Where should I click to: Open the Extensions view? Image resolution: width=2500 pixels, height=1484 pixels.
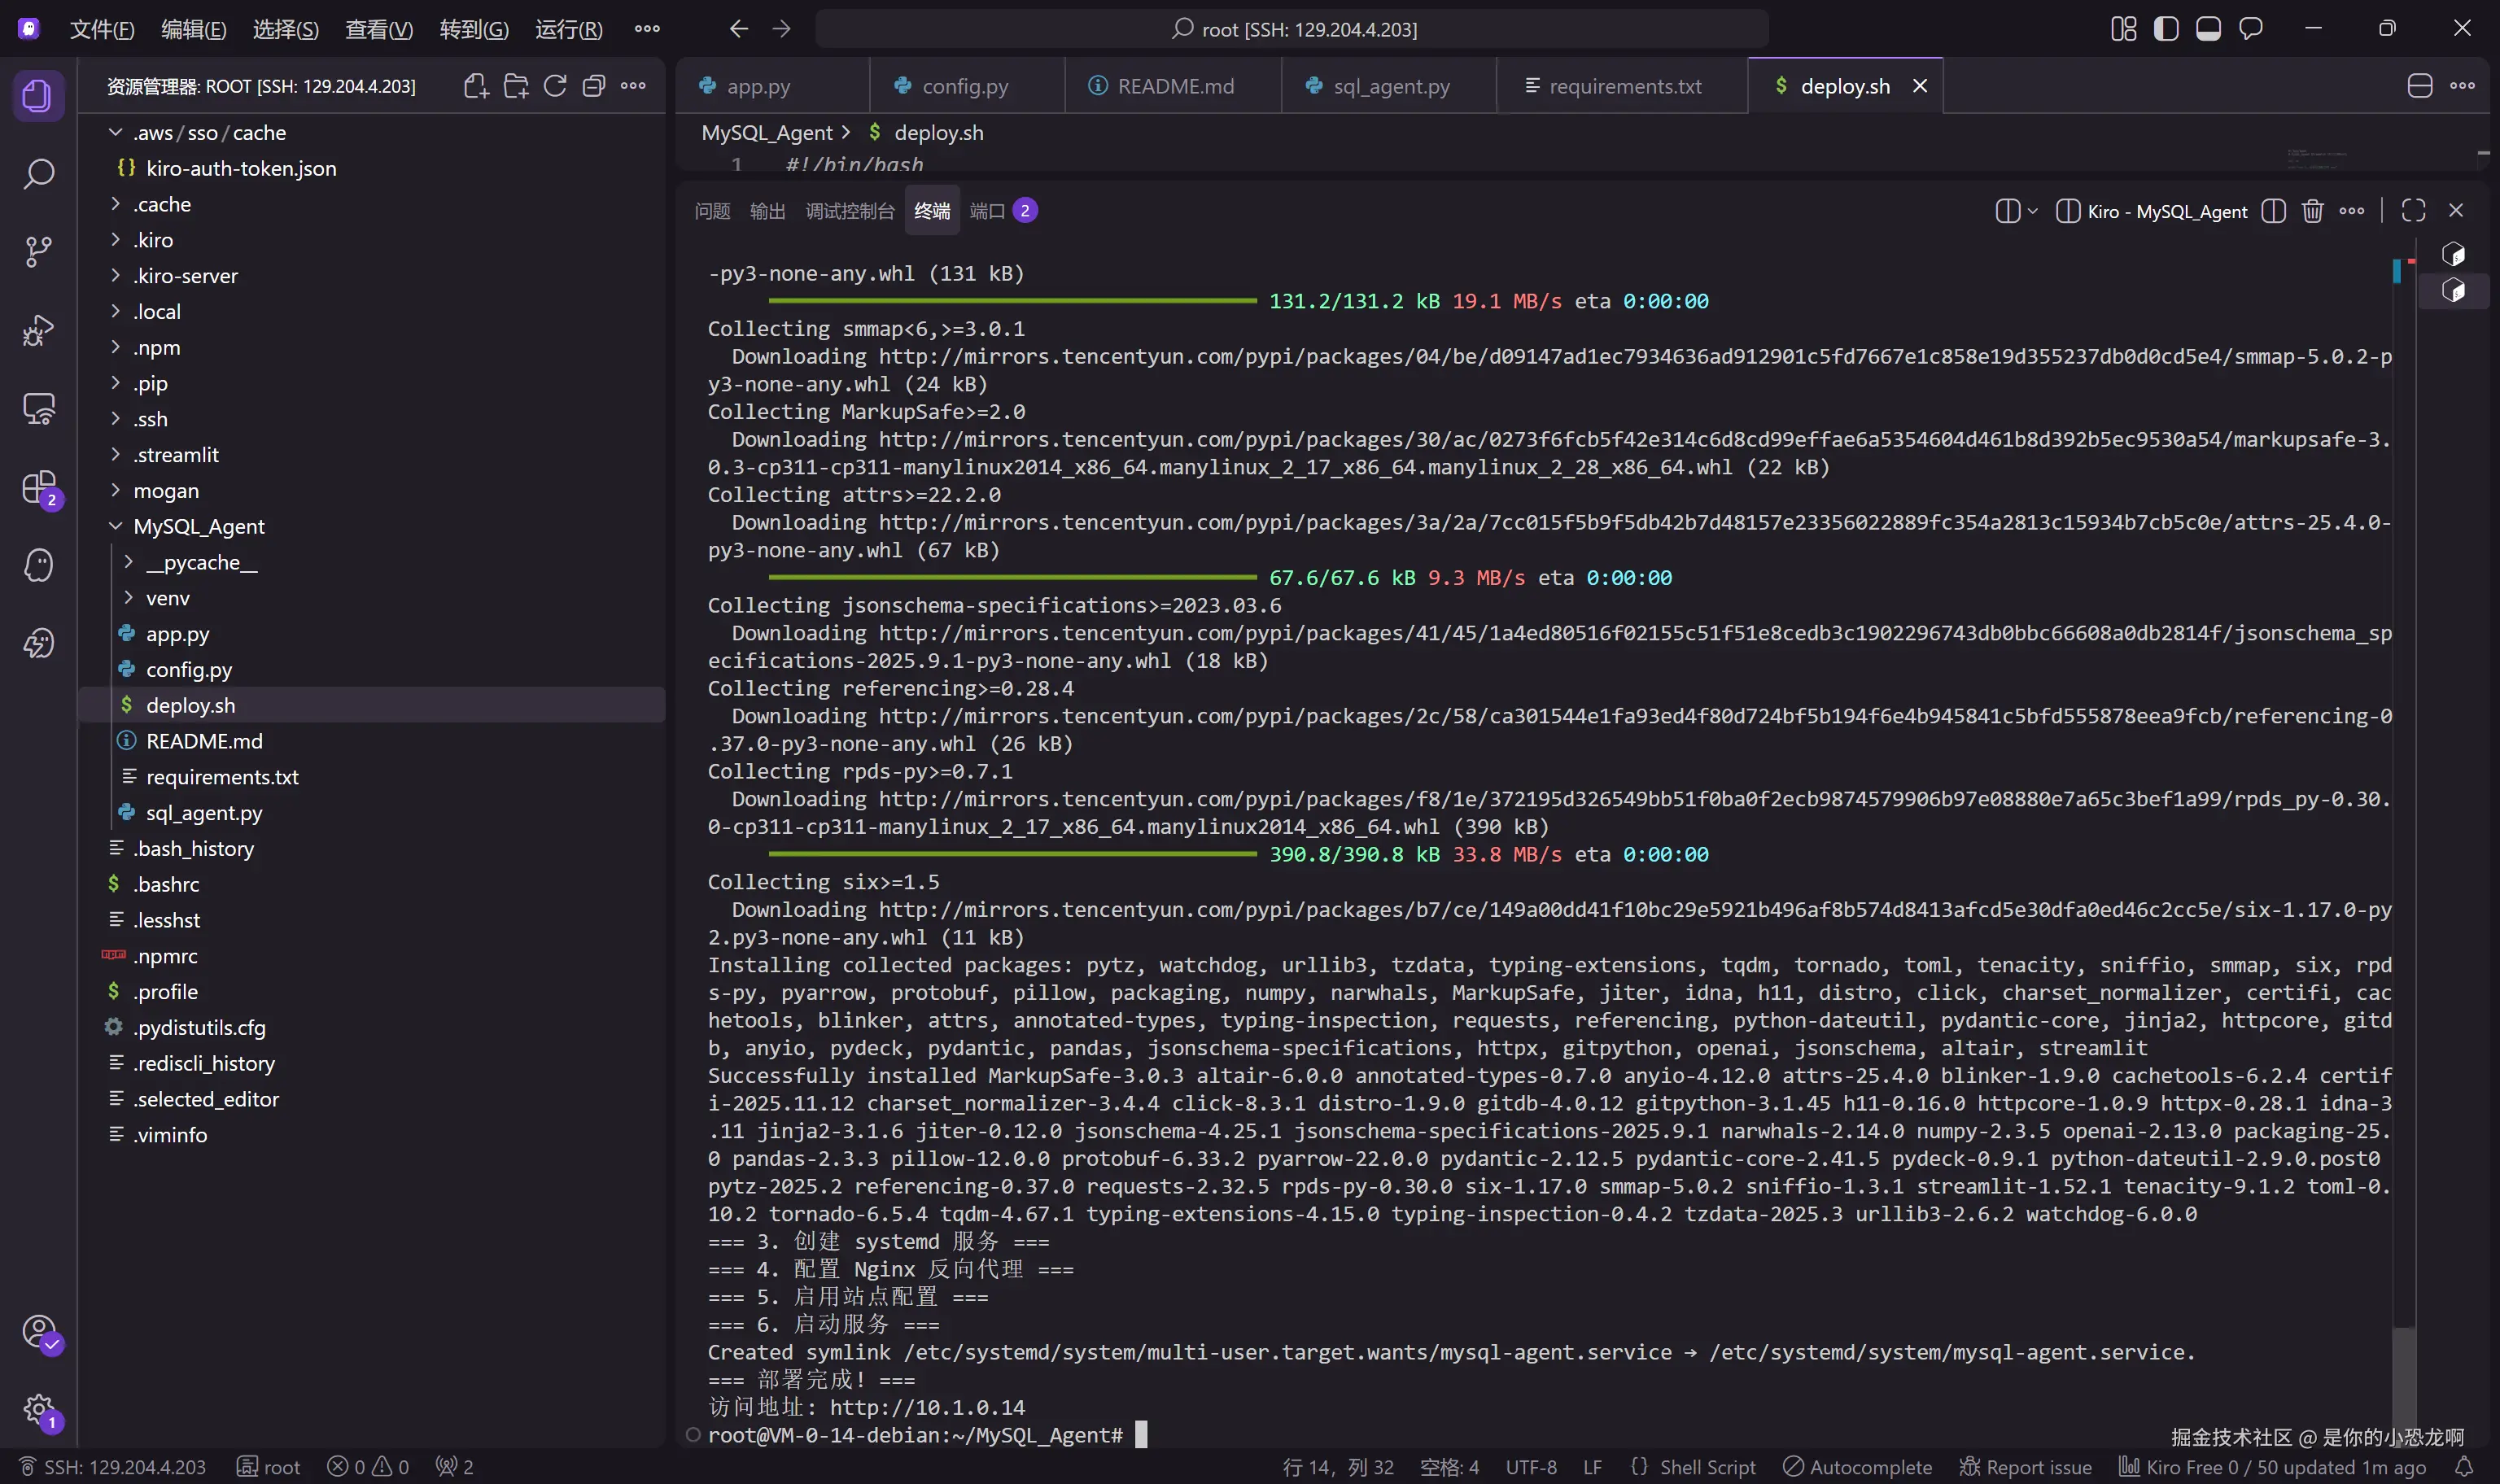pos(38,488)
